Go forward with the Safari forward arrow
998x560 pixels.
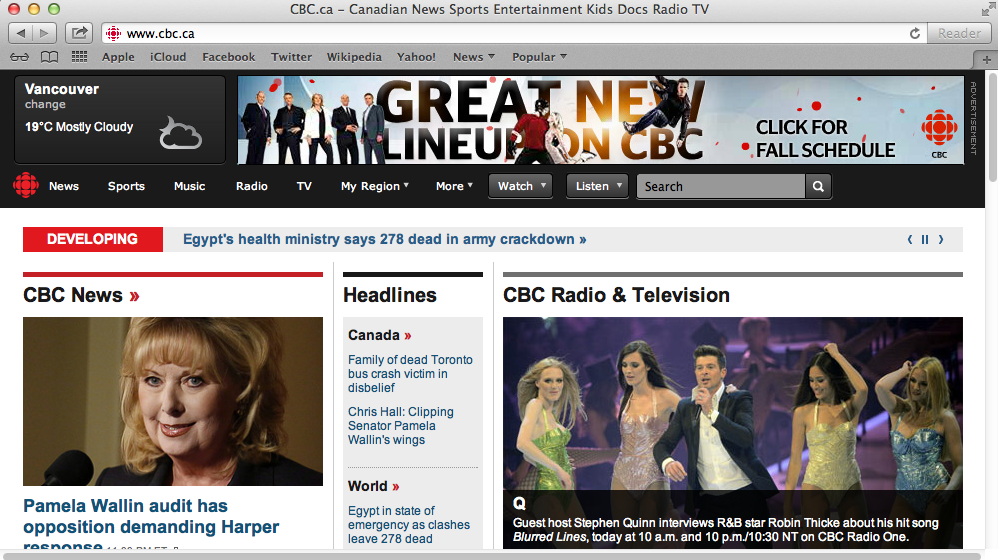pos(45,33)
